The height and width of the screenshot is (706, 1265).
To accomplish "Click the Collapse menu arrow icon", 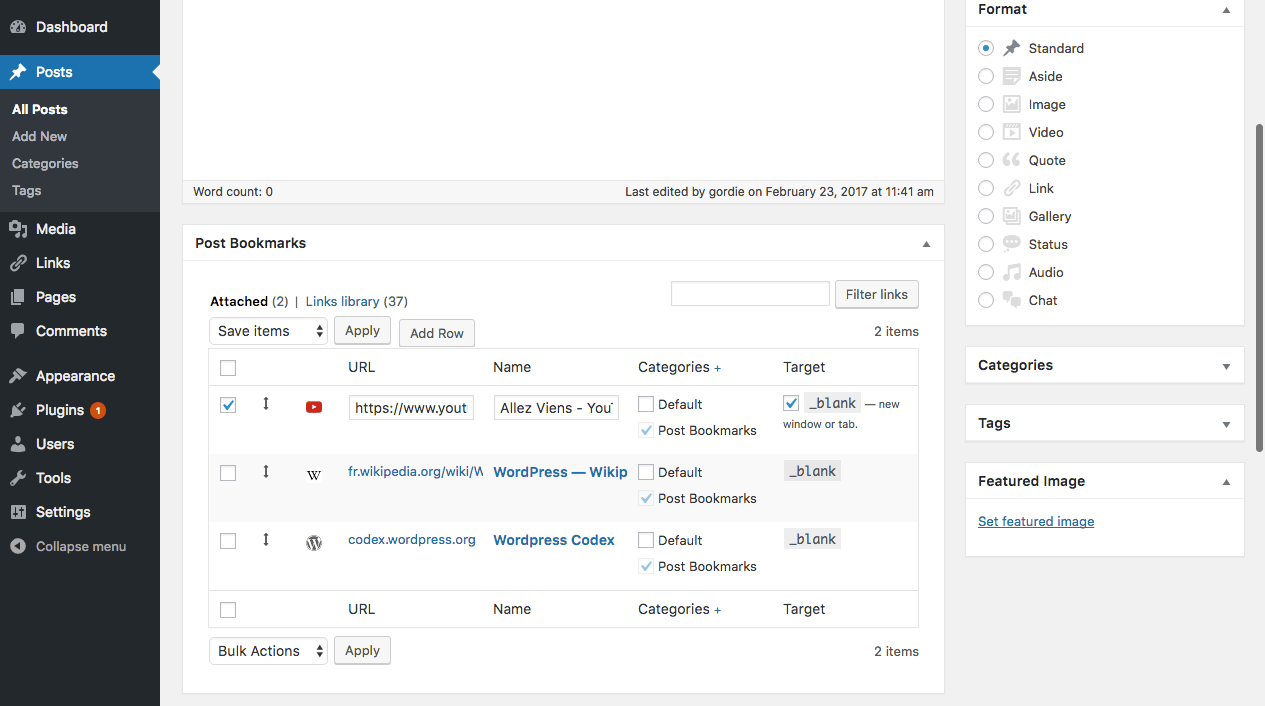I will (x=18, y=546).
